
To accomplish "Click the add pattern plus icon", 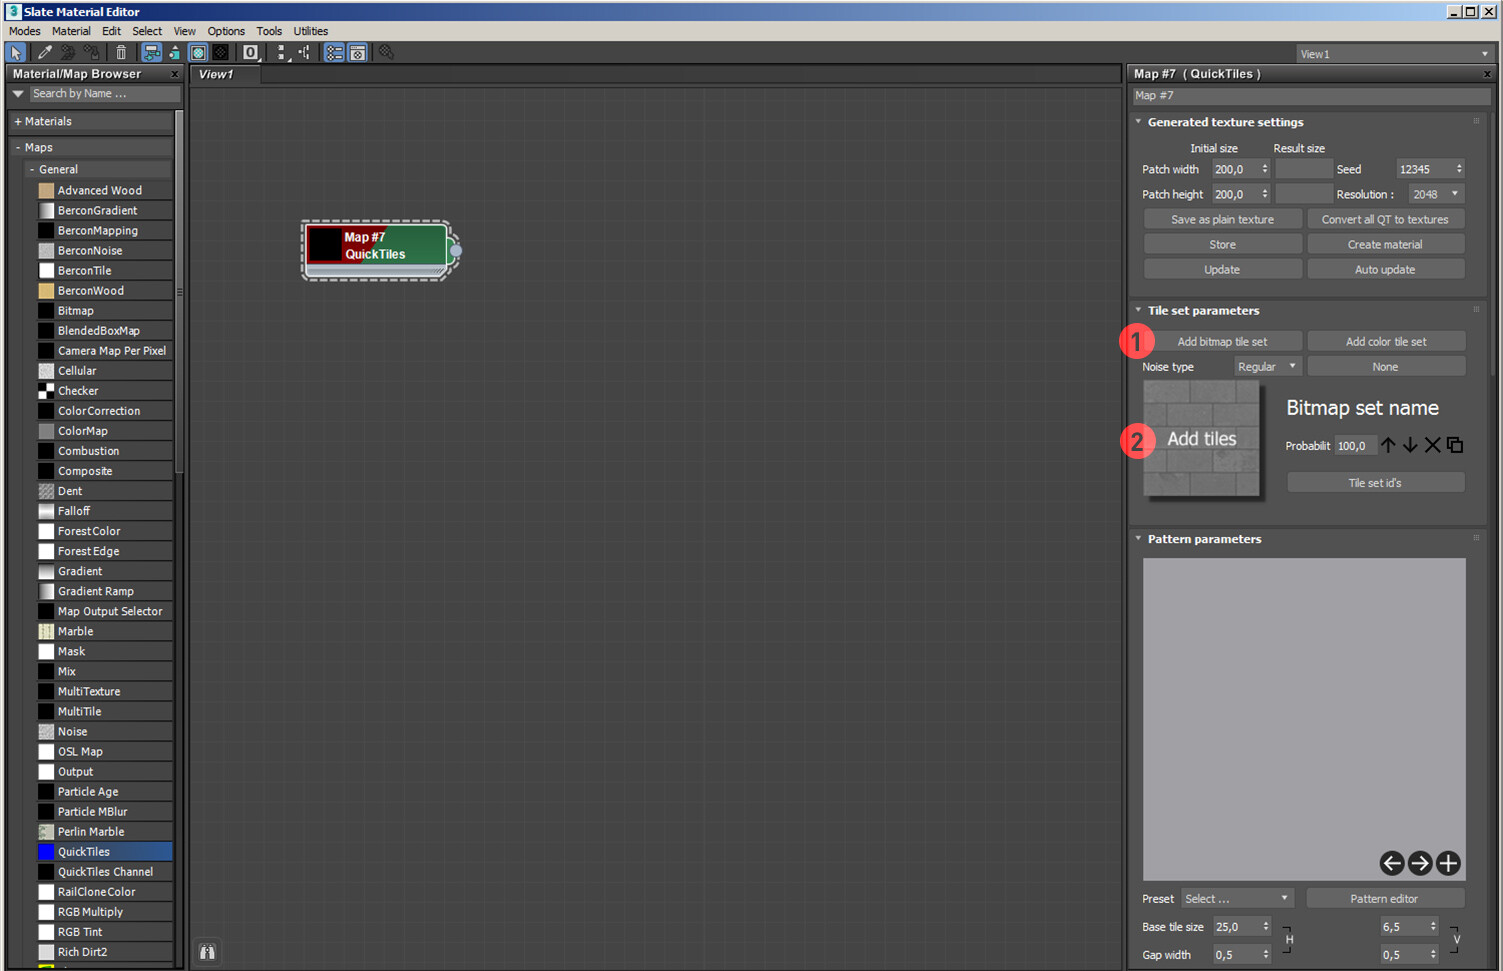I will click(1448, 863).
